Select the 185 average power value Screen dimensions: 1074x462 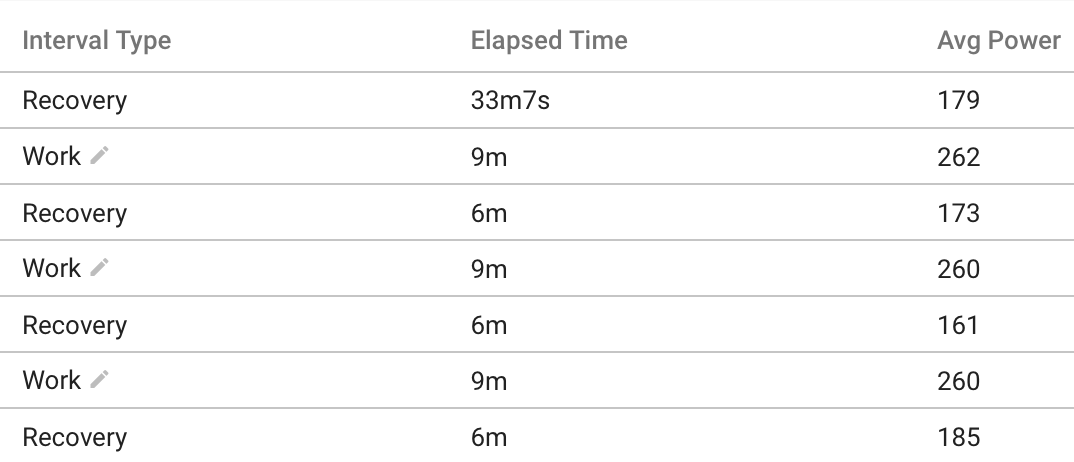click(958, 437)
